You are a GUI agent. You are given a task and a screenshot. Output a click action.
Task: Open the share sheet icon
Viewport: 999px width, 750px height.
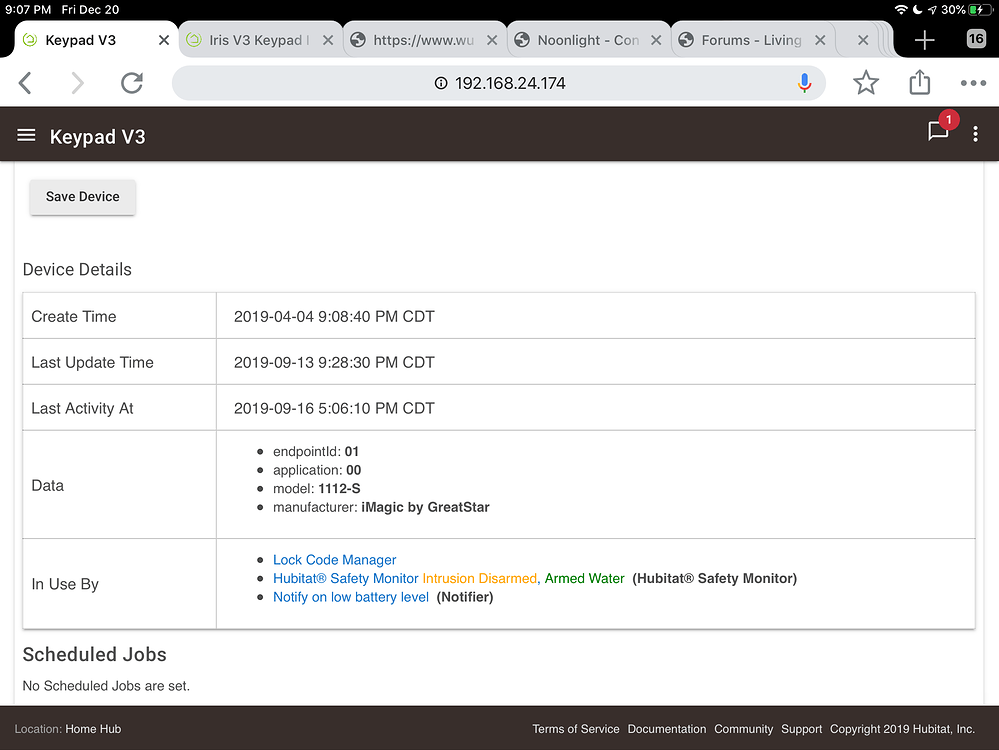pyautogui.click(x=920, y=83)
